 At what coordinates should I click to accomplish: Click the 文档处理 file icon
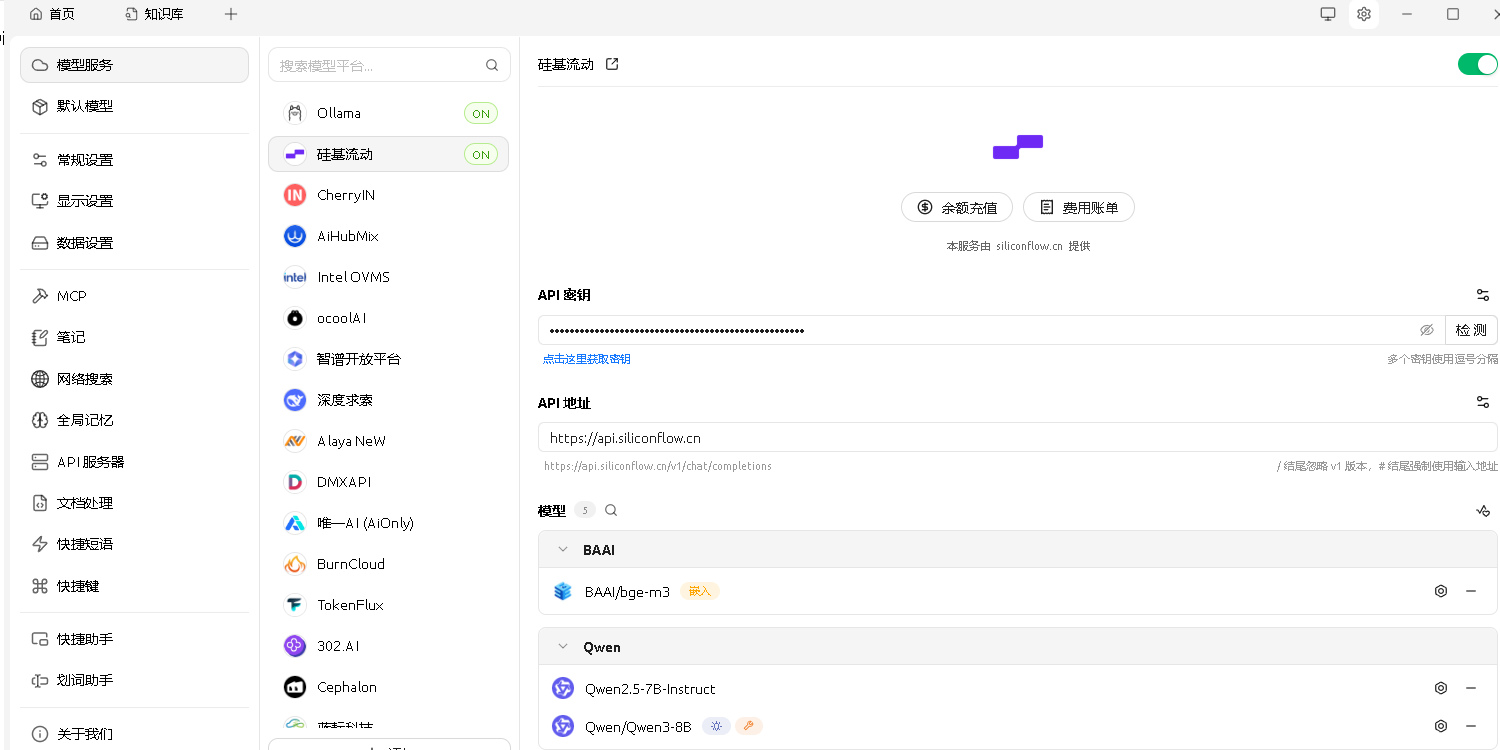pyautogui.click(x=40, y=503)
